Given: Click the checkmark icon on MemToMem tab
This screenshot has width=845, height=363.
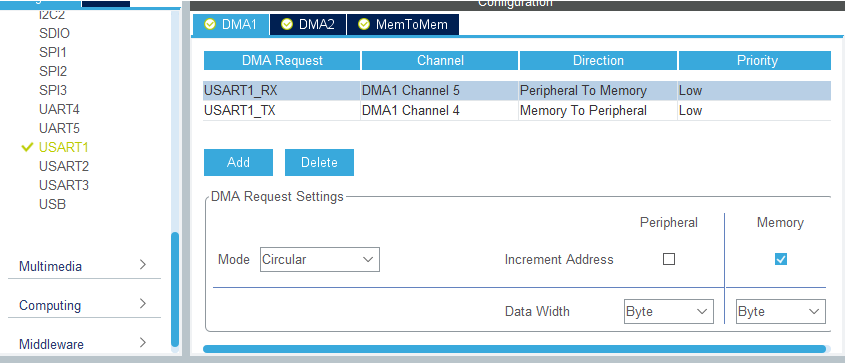Looking at the screenshot, I should tap(364, 24).
